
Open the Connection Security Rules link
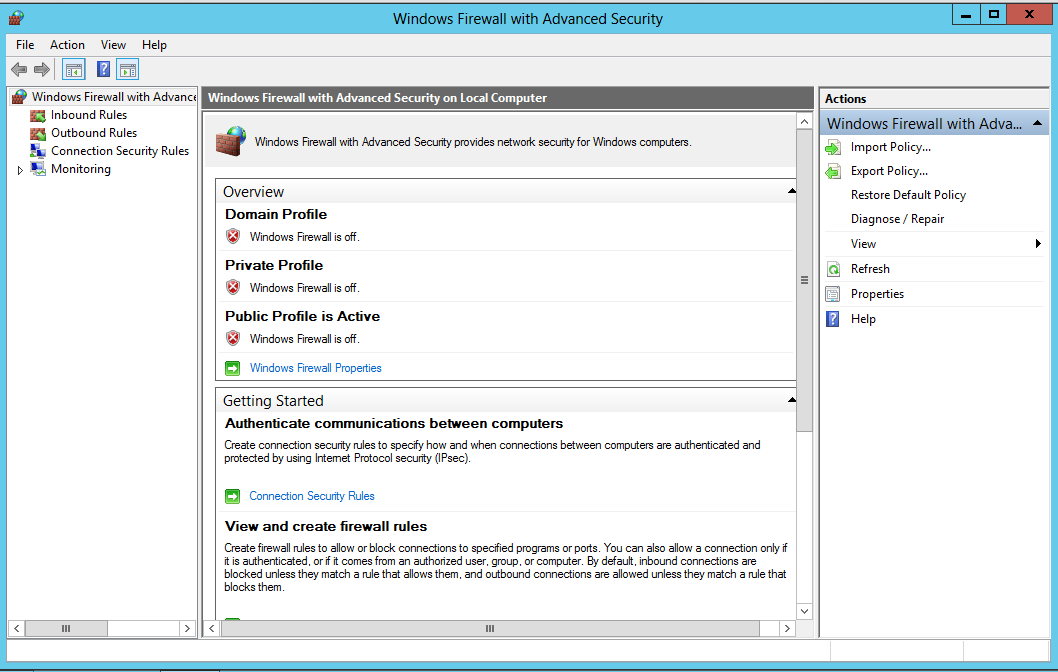tap(312, 497)
